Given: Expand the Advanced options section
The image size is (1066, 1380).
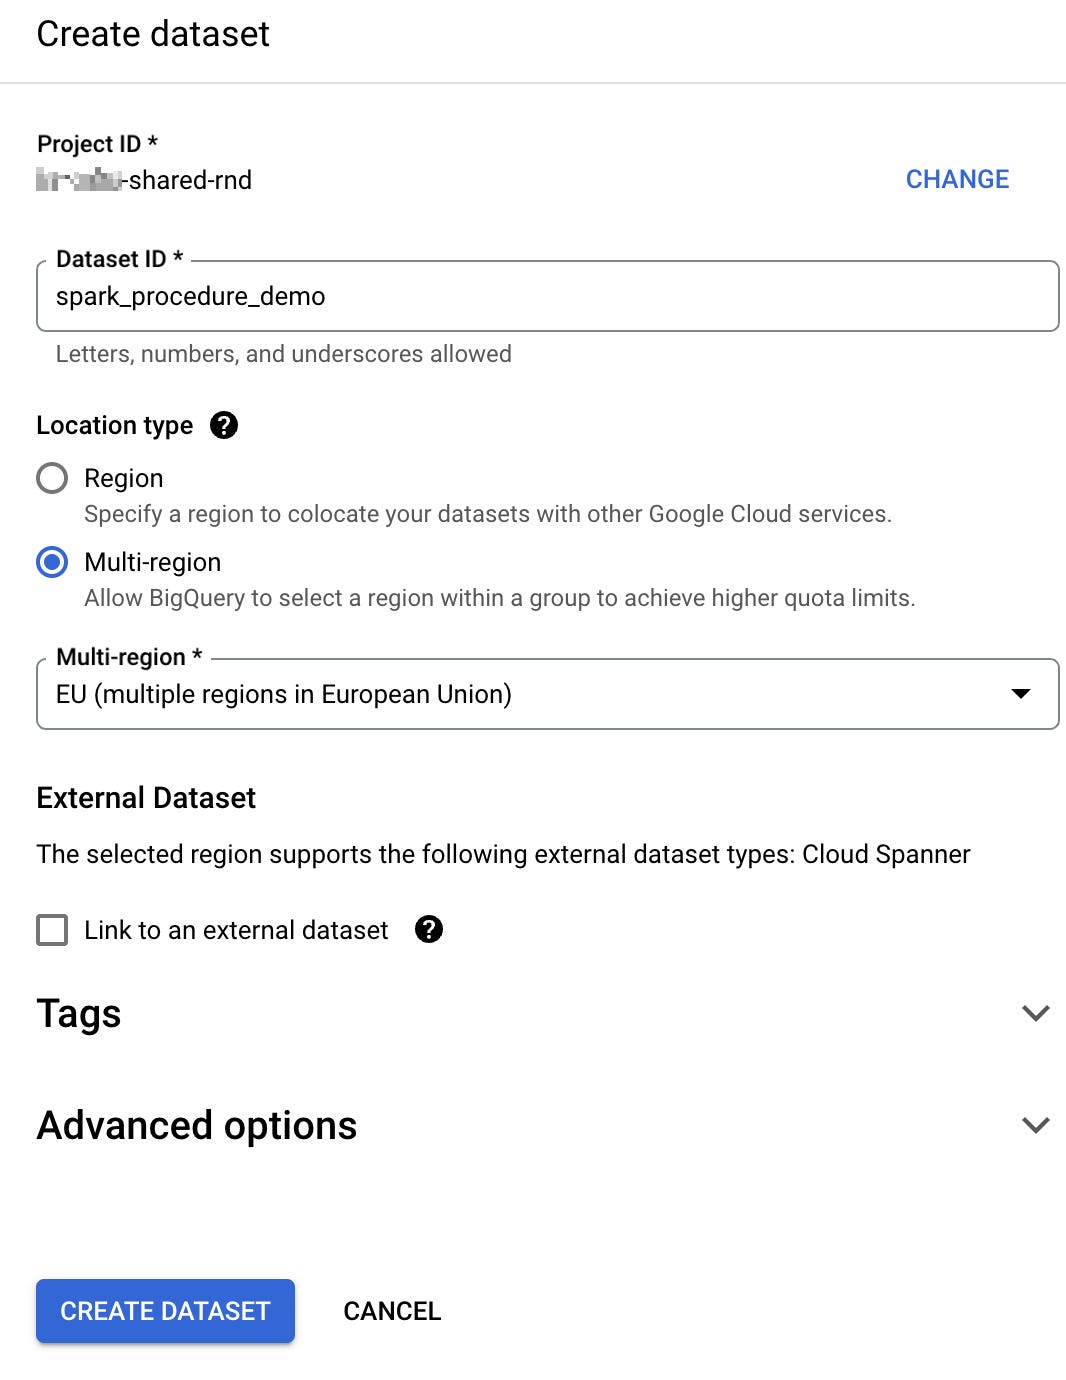Looking at the screenshot, I should tap(195, 1125).
